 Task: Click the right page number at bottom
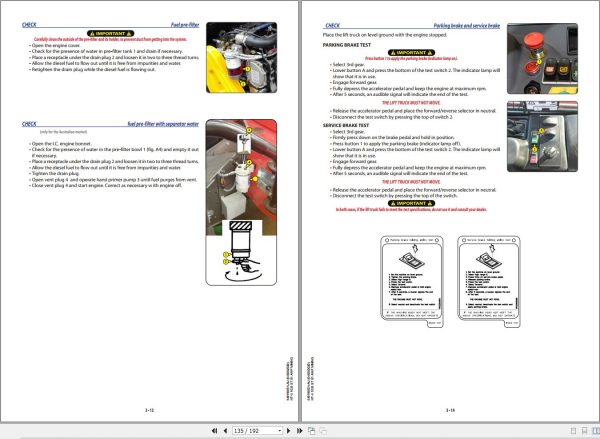(450, 410)
